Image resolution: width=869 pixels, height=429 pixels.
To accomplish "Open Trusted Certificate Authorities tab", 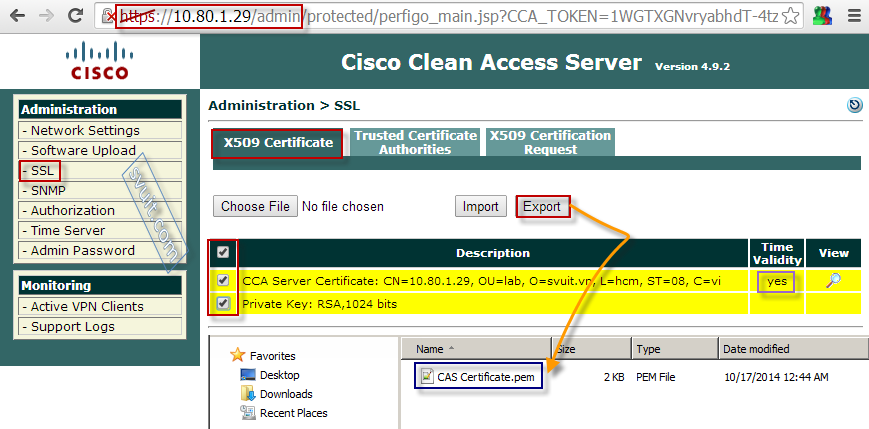I will click(x=416, y=142).
